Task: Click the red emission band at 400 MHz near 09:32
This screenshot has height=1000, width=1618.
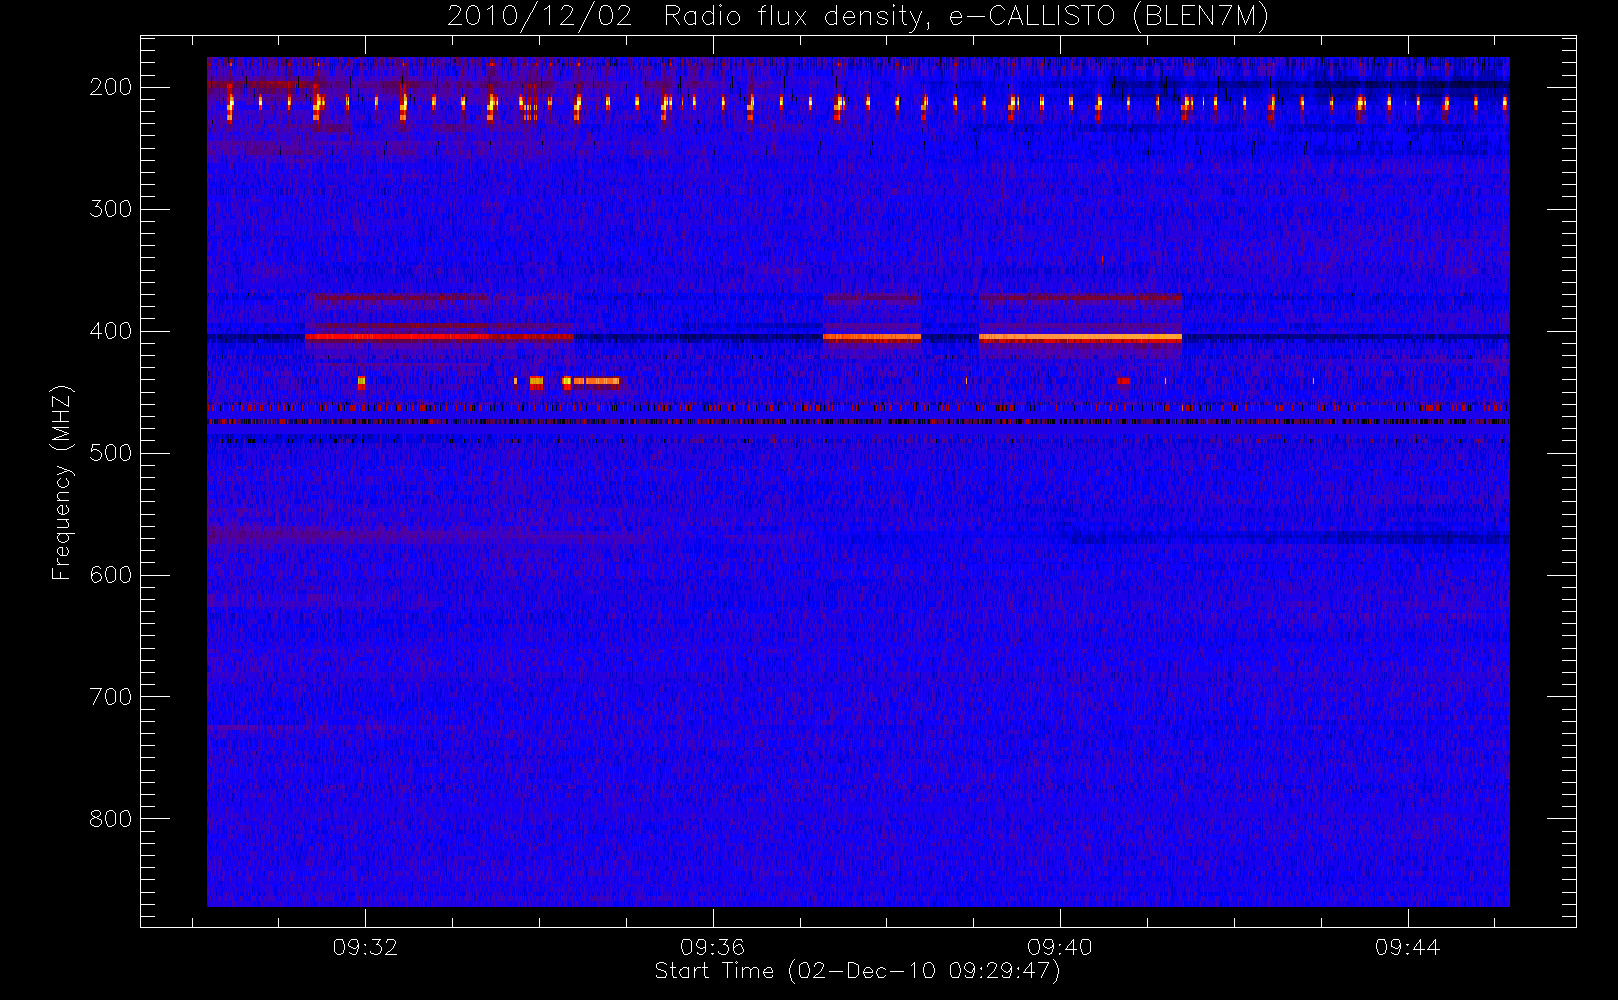Action: 439,337
